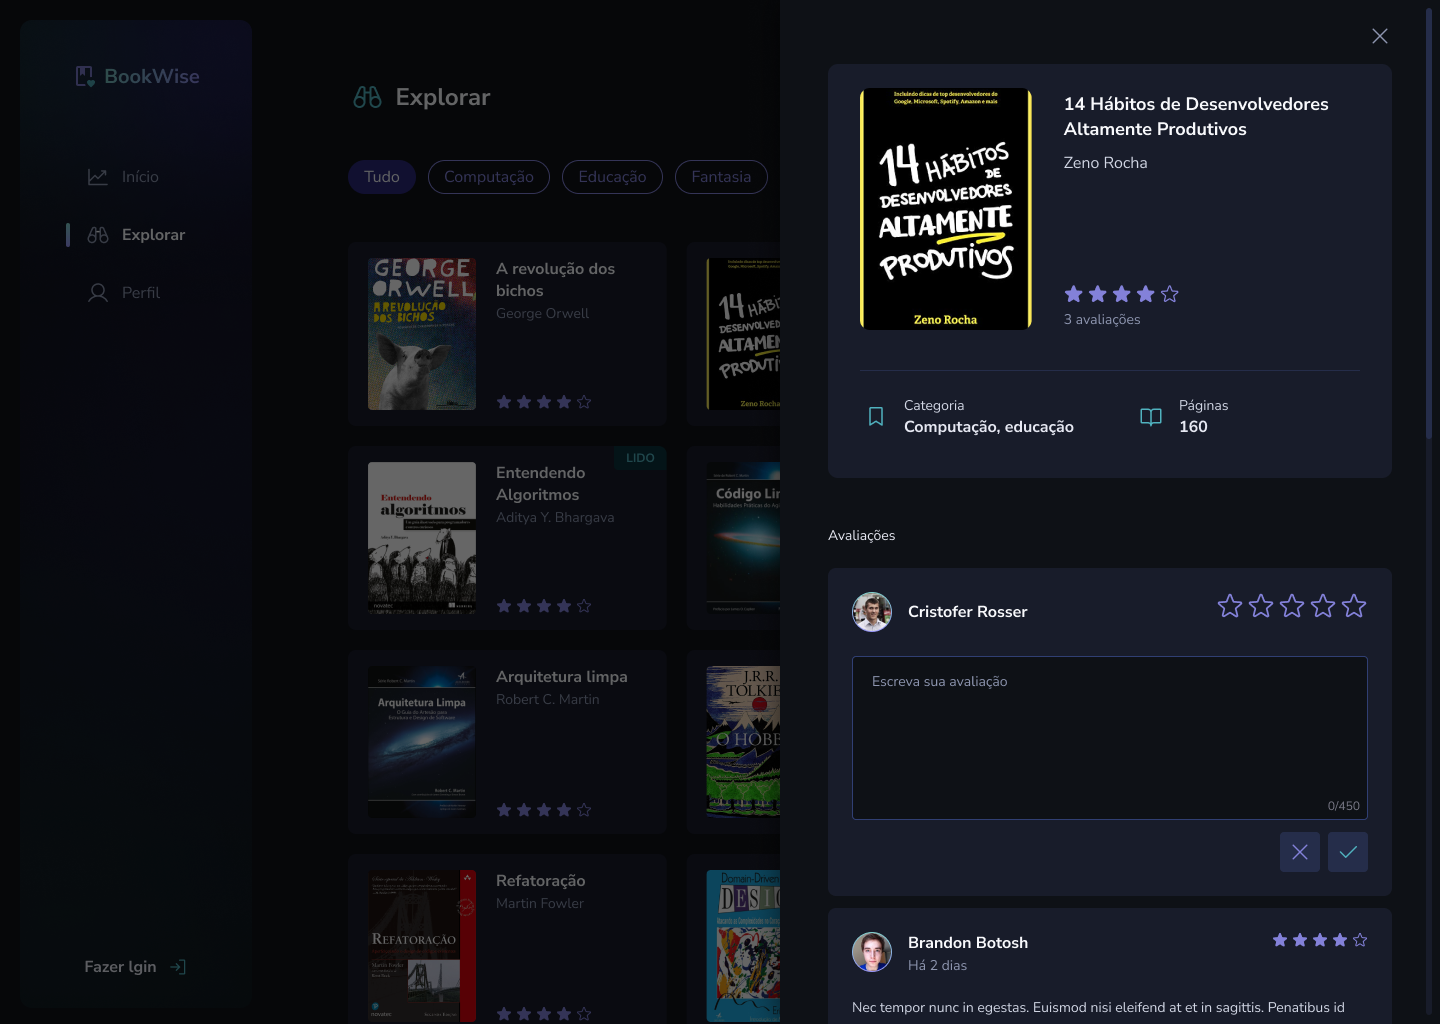Click Brandon Botosh's star rating
Viewport: 1440px width, 1024px height.
click(x=1320, y=940)
